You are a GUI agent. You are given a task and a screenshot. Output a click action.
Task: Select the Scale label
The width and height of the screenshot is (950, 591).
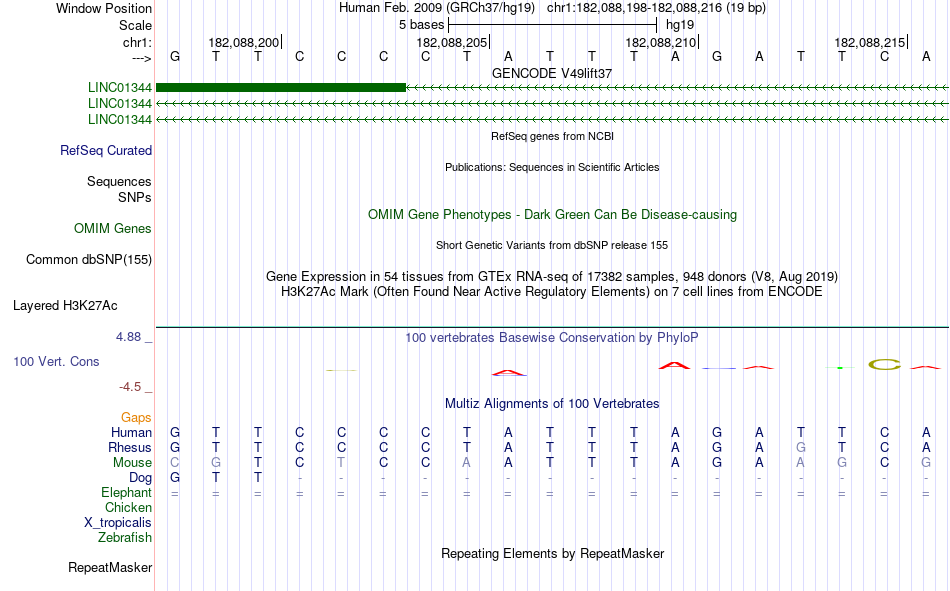pos(135,25)
